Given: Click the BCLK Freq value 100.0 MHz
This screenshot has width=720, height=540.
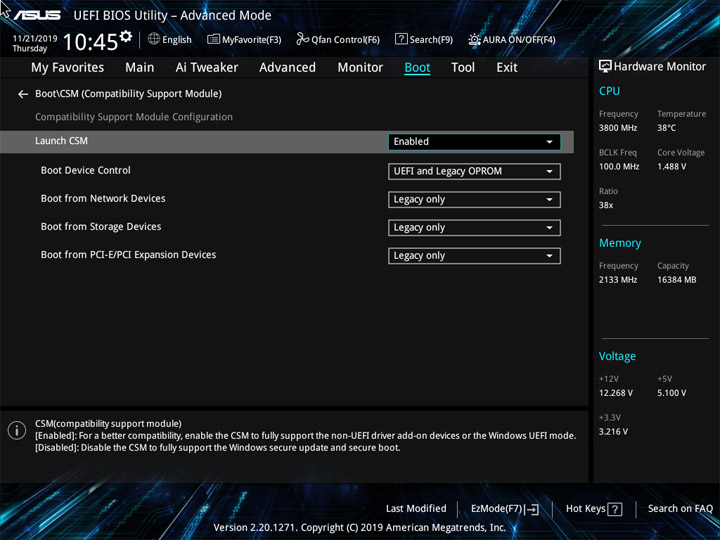Looking at the screenshot, I should point(619,167).
